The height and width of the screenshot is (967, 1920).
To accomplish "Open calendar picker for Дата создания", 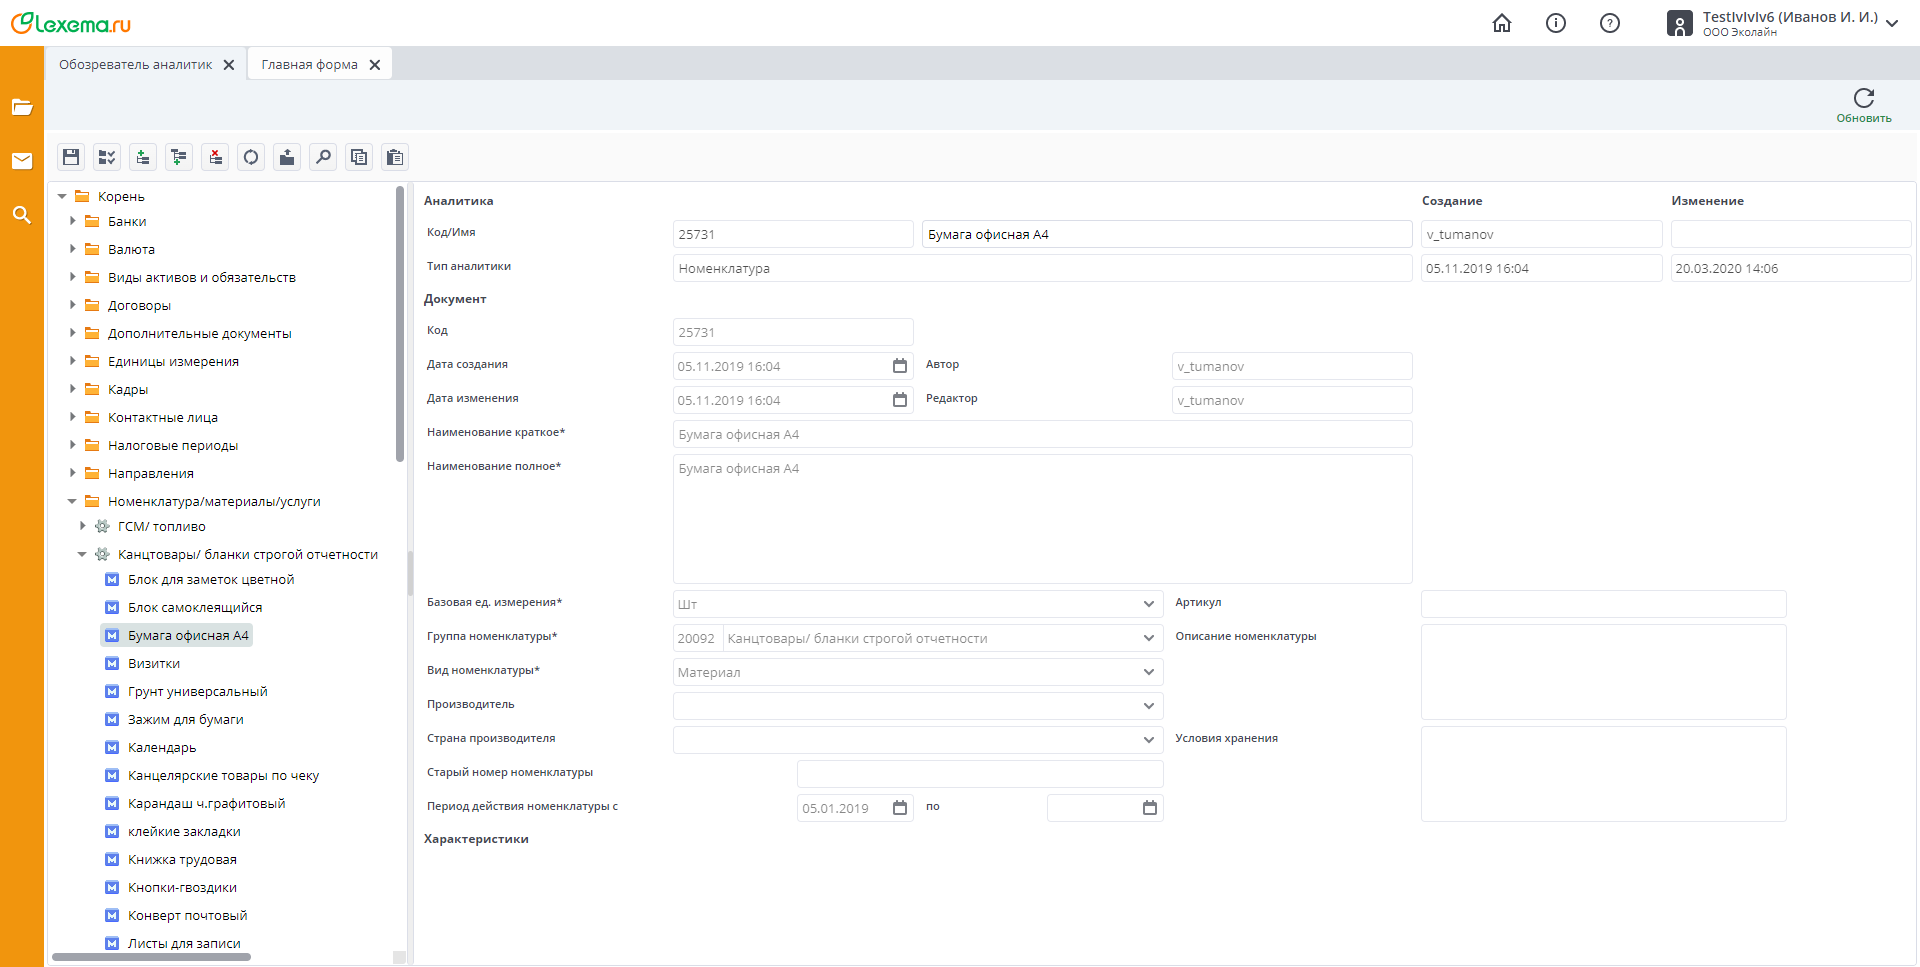I will coord(900,366).
